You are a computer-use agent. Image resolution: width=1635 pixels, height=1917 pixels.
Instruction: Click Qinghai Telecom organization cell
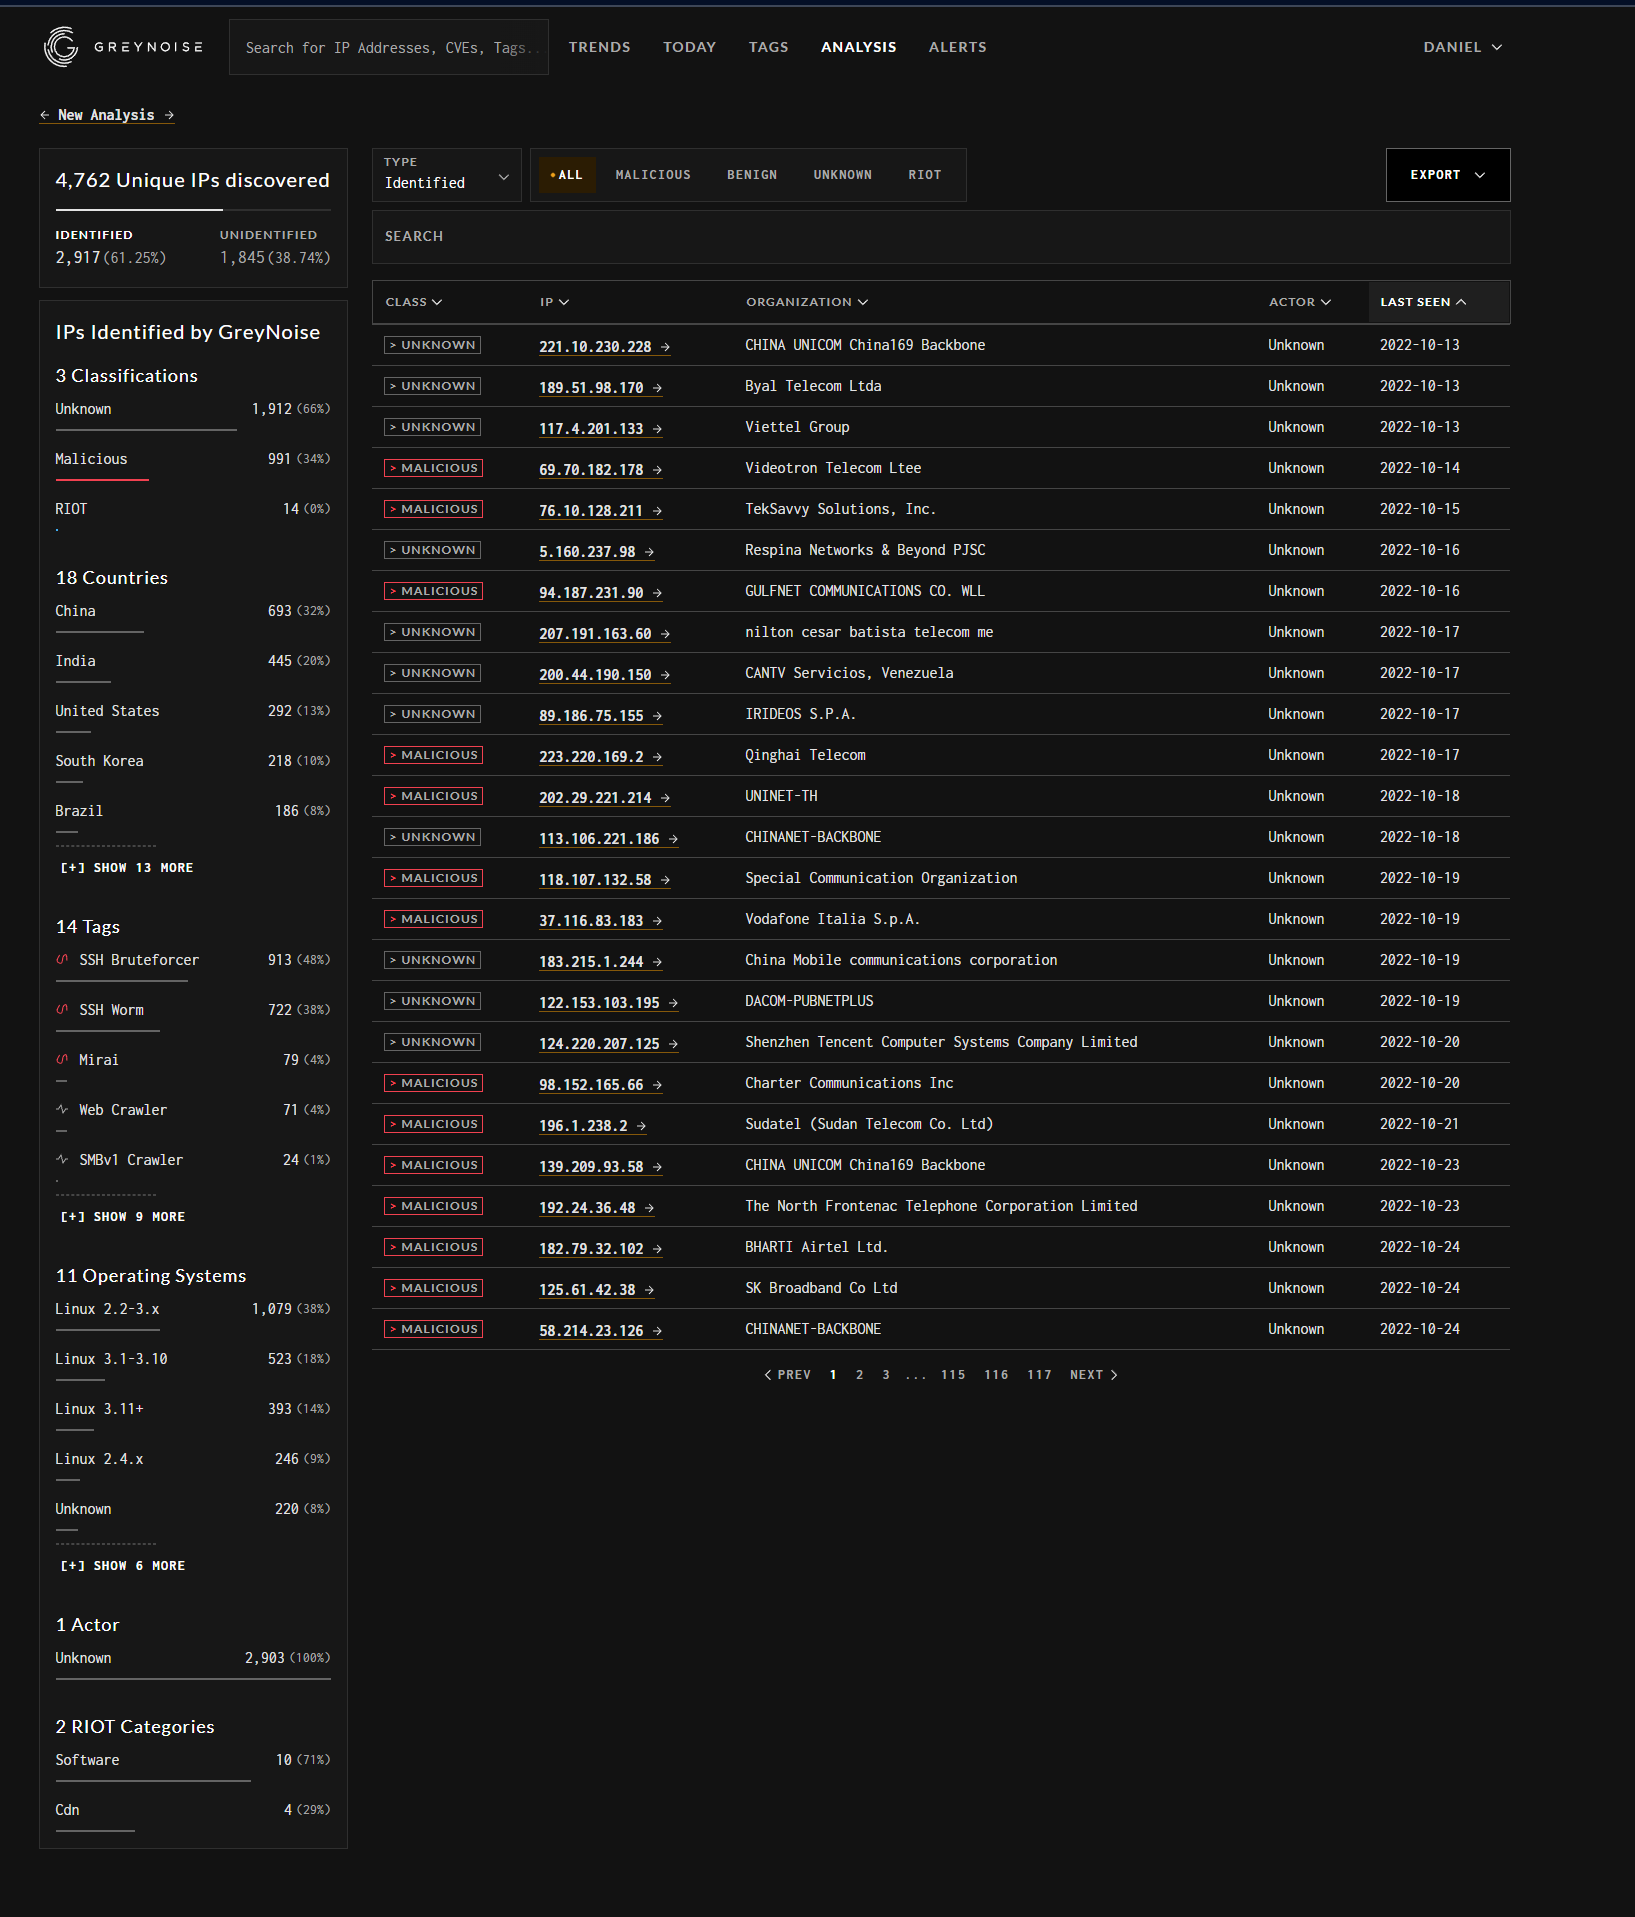pyautogui.click(x=805, y=755)
